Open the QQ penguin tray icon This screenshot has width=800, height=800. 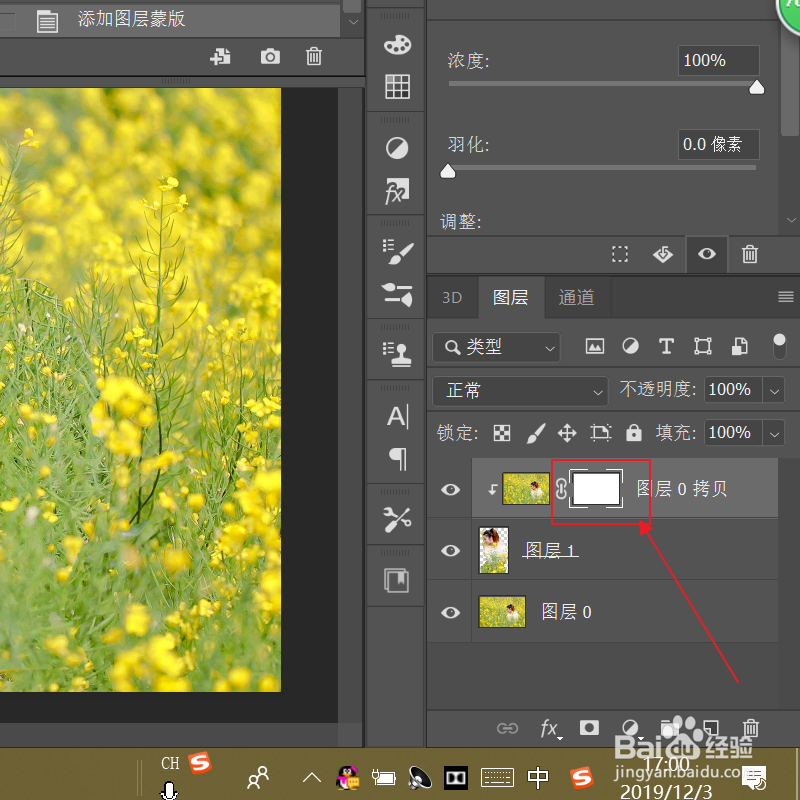click(348, 778)
